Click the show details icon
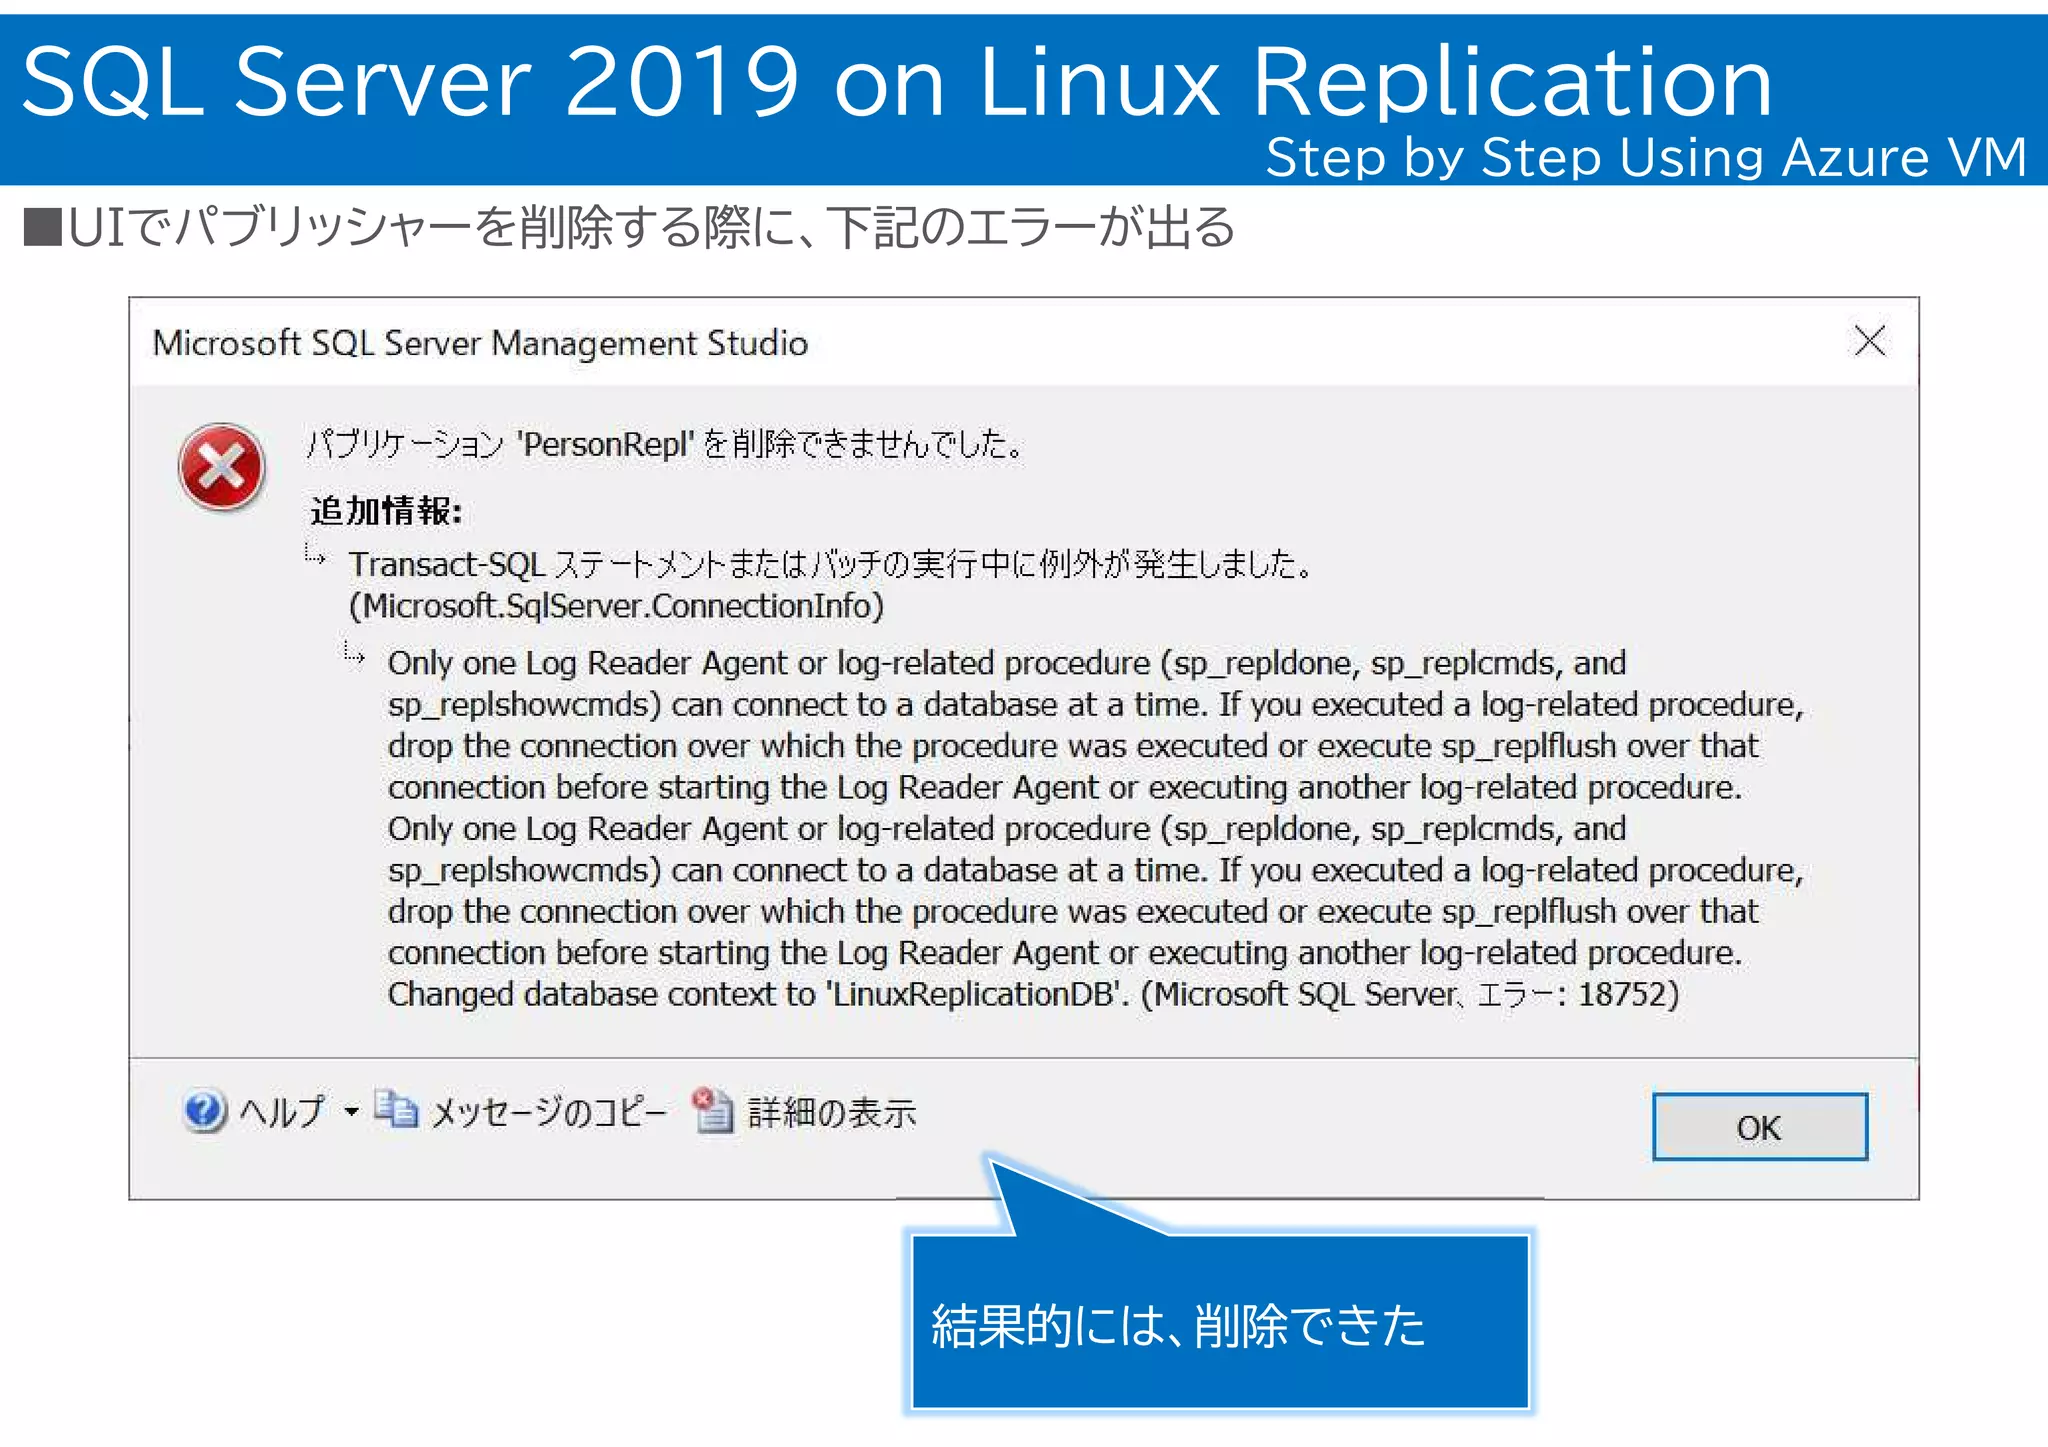This screenshot has height=1447, width=2048. tap(714, 1110)
